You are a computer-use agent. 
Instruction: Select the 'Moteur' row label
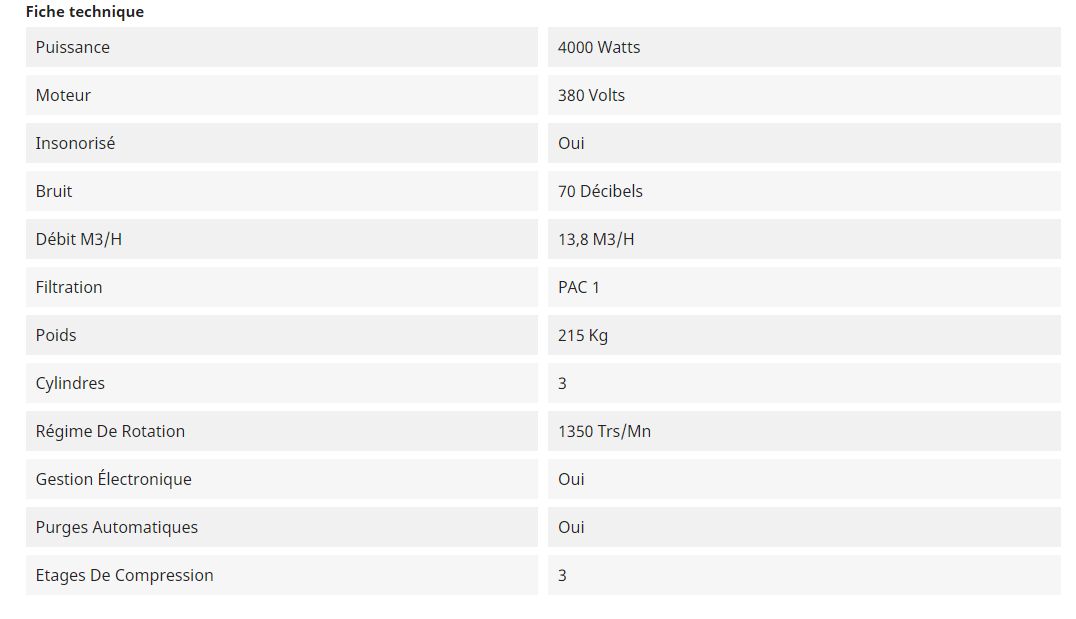[x=63, y=95]
